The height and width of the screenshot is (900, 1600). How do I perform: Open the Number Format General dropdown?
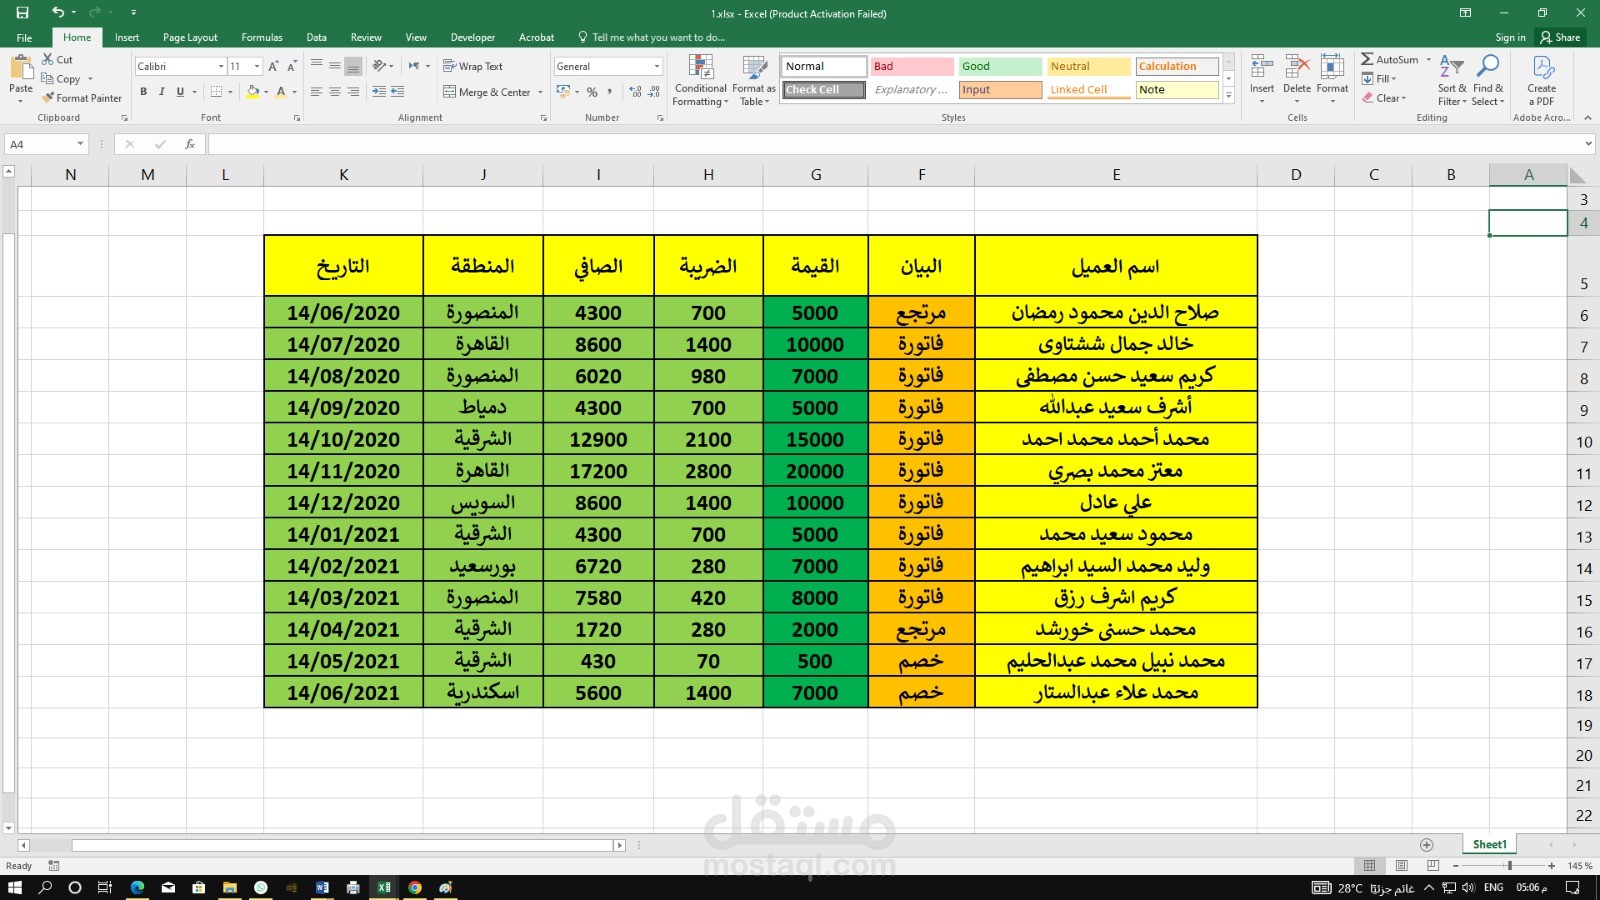pyautogui.click(x=657, y=66)
